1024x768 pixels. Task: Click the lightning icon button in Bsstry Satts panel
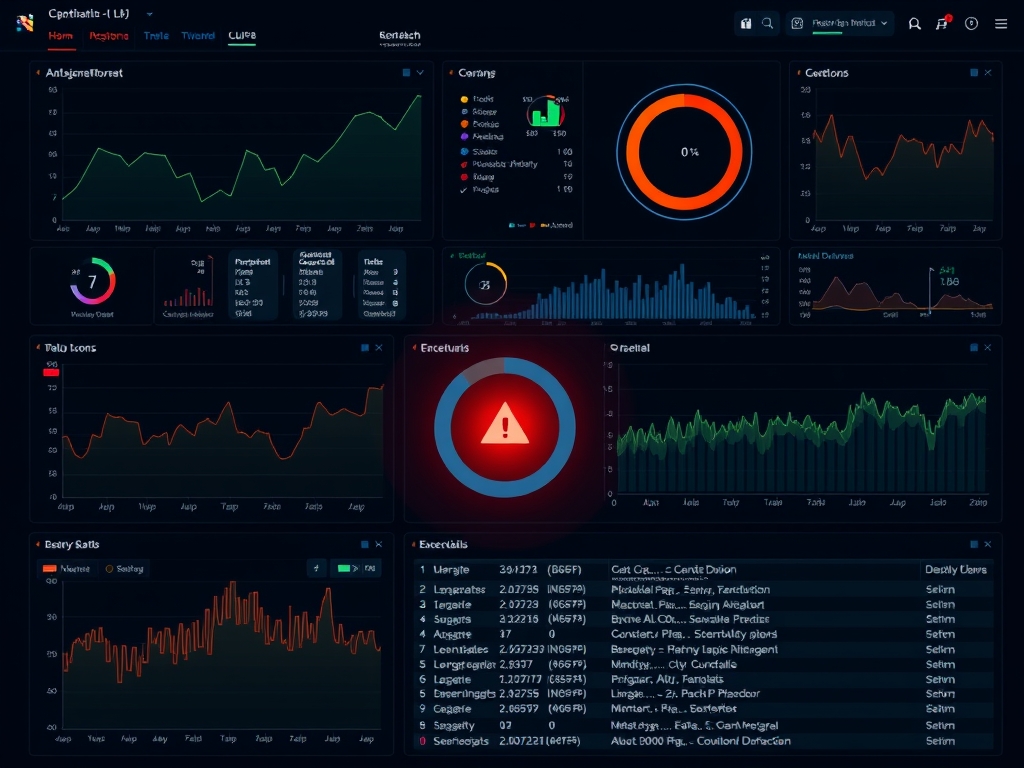point(316,569)
